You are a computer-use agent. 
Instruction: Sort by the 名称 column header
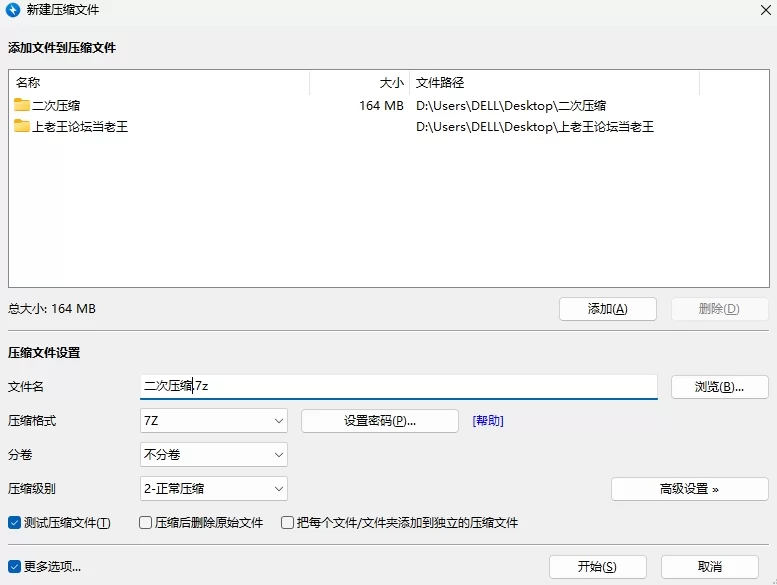160,83
